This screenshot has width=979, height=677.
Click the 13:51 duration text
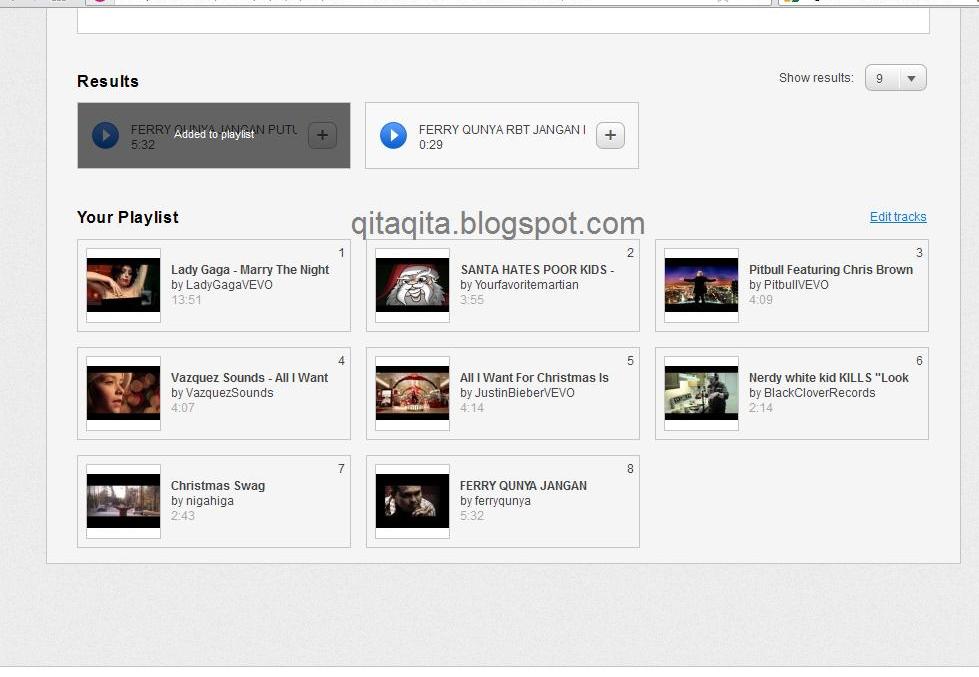186,300
